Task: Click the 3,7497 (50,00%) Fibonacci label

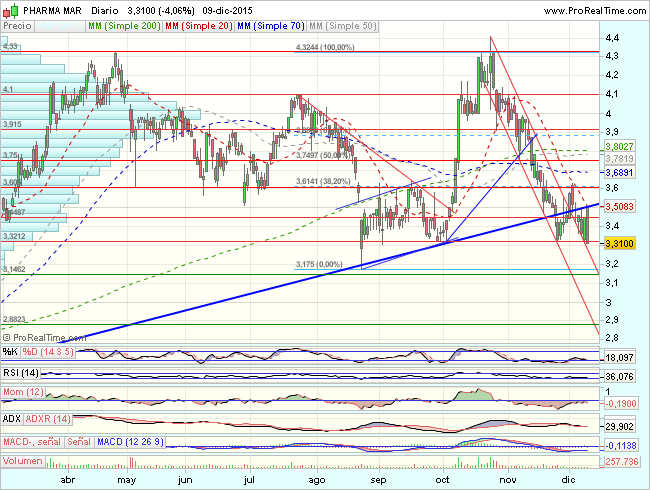Action: coord(322,155)
